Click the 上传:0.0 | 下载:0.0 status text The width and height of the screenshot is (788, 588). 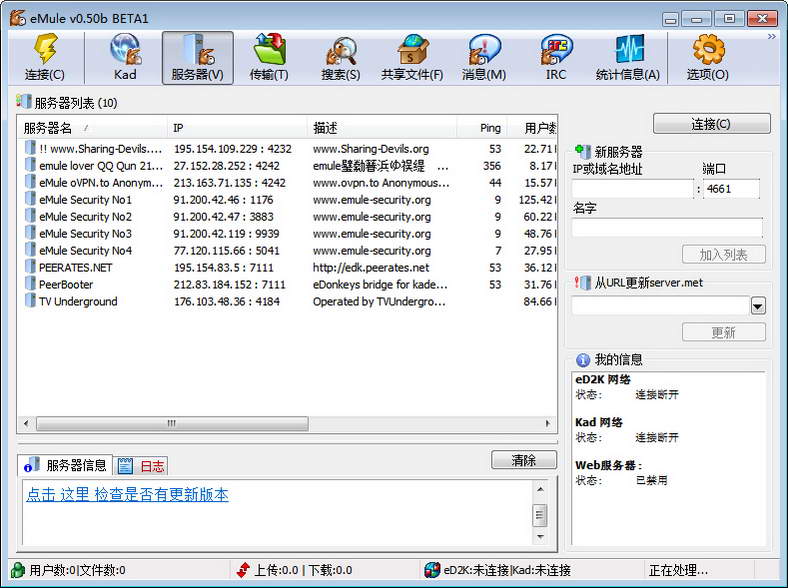(303, 570)
